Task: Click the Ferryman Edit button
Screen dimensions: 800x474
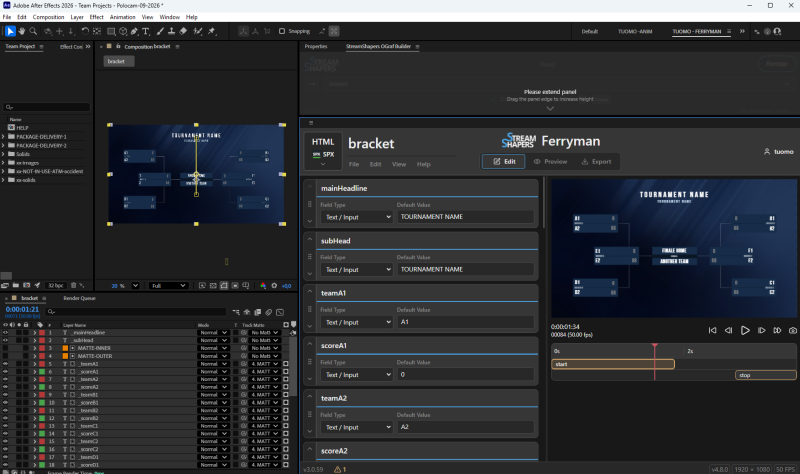Action: (x=504, y=162)
